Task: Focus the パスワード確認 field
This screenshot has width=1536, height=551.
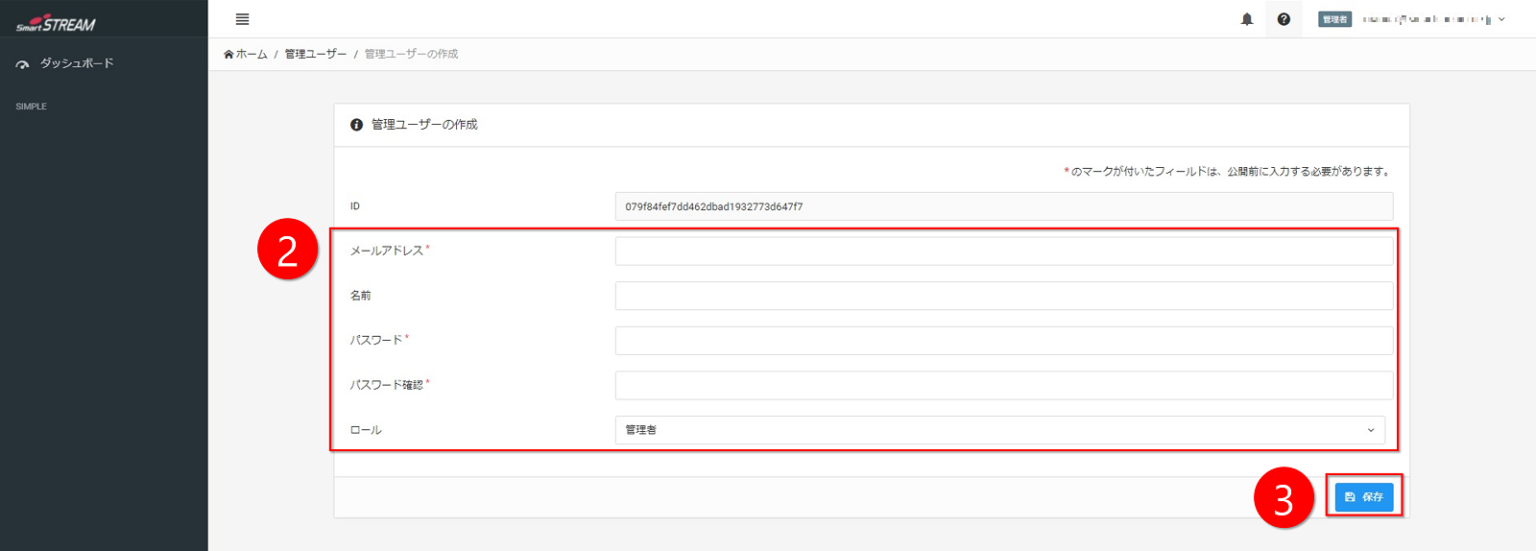Action: [1003, 385]
